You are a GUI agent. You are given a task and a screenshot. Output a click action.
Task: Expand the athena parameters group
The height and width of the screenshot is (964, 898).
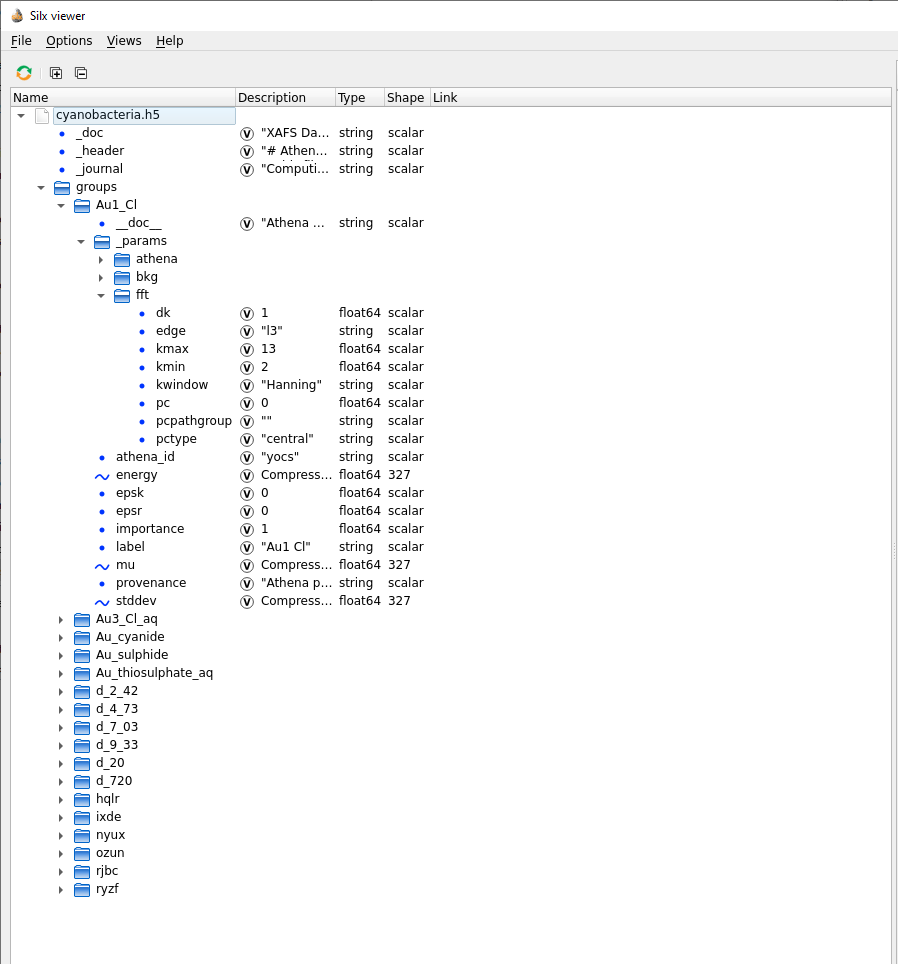coord(99,258)
